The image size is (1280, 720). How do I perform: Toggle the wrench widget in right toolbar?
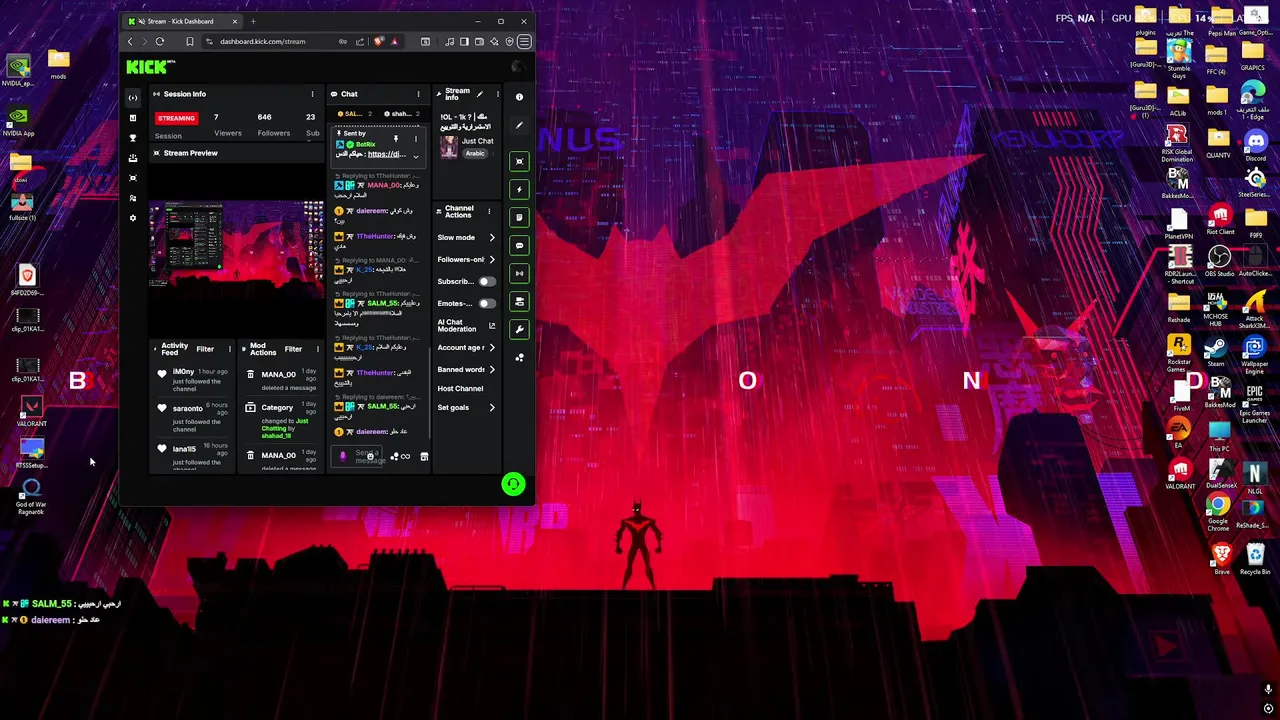pos(519,329)
